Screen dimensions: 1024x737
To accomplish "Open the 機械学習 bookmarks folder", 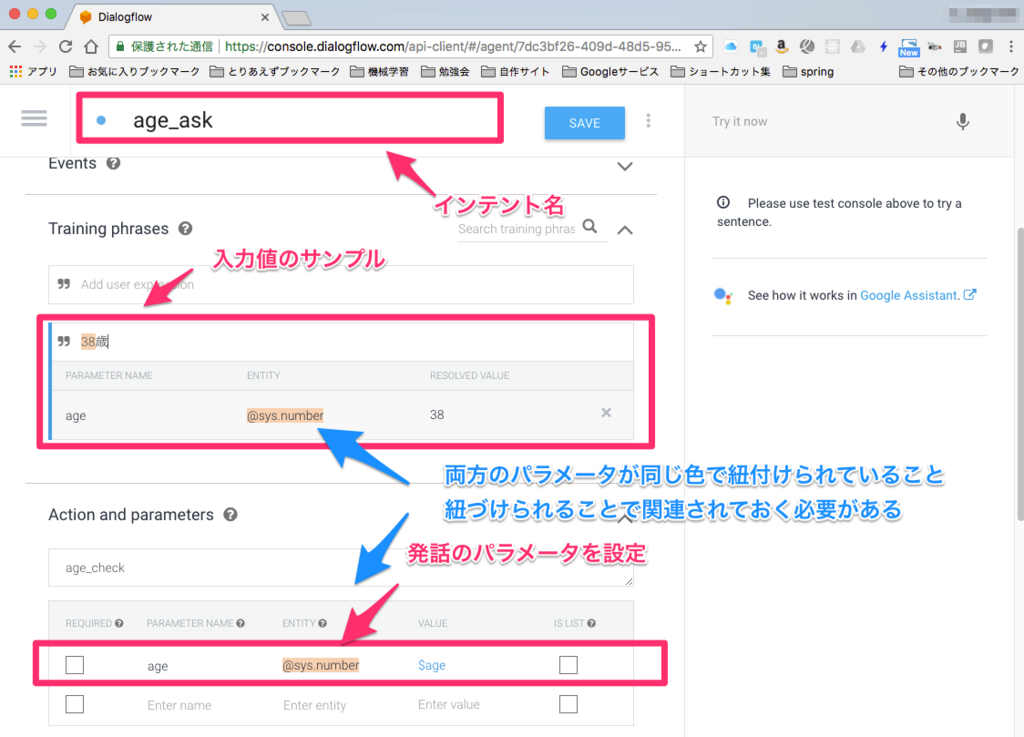I will (379, 71).
